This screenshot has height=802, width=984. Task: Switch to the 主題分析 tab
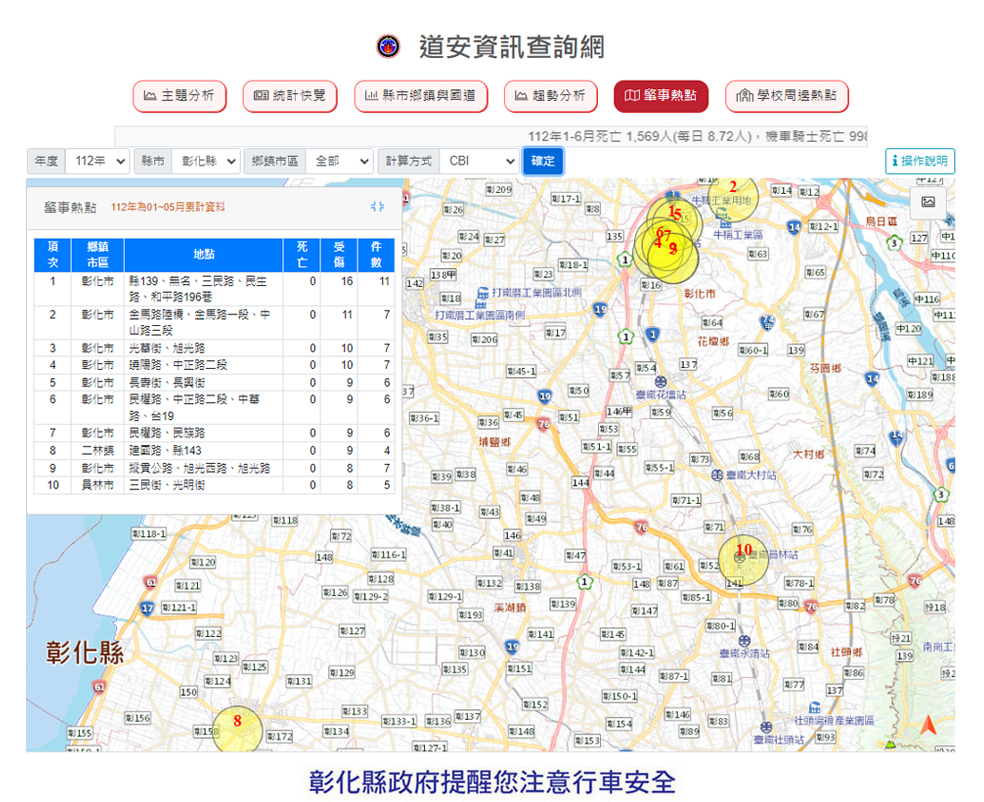click(x=180, y=96)
